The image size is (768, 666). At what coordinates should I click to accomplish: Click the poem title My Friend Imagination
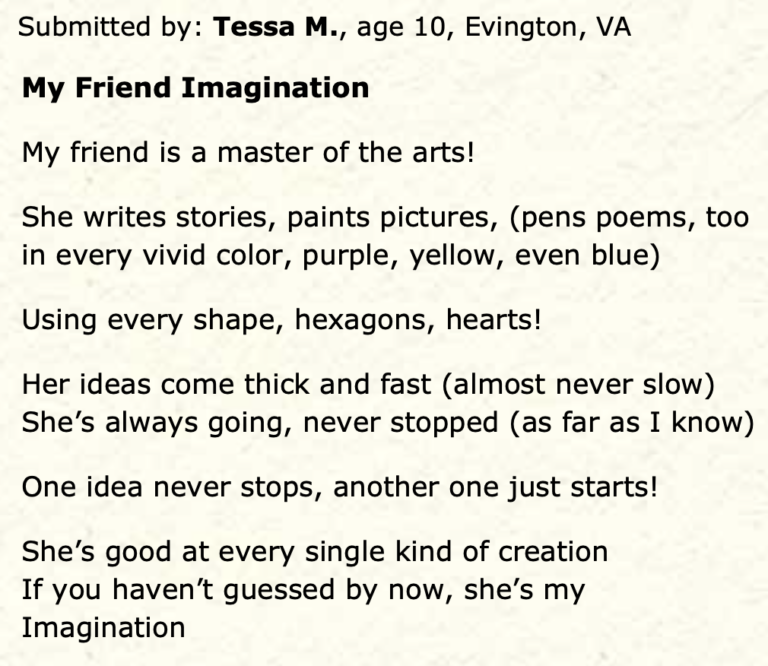(x=195, y=89)
